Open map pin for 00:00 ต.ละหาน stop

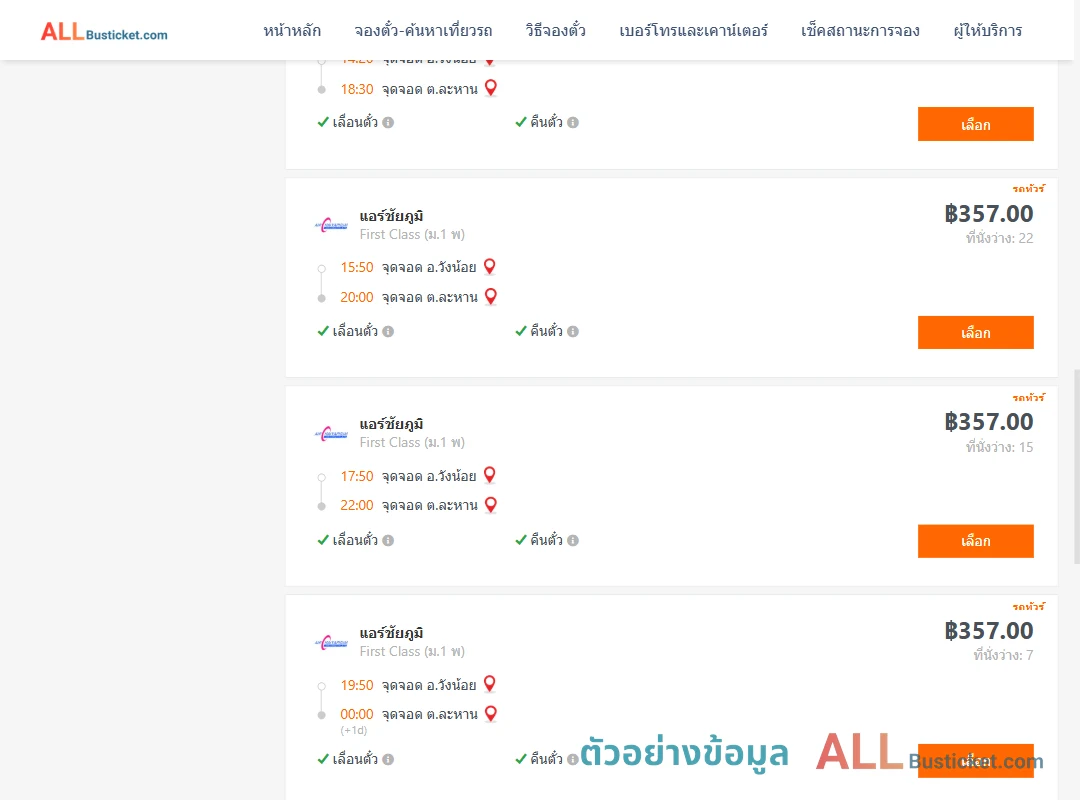pyautogui.click(x=491, y=714)
